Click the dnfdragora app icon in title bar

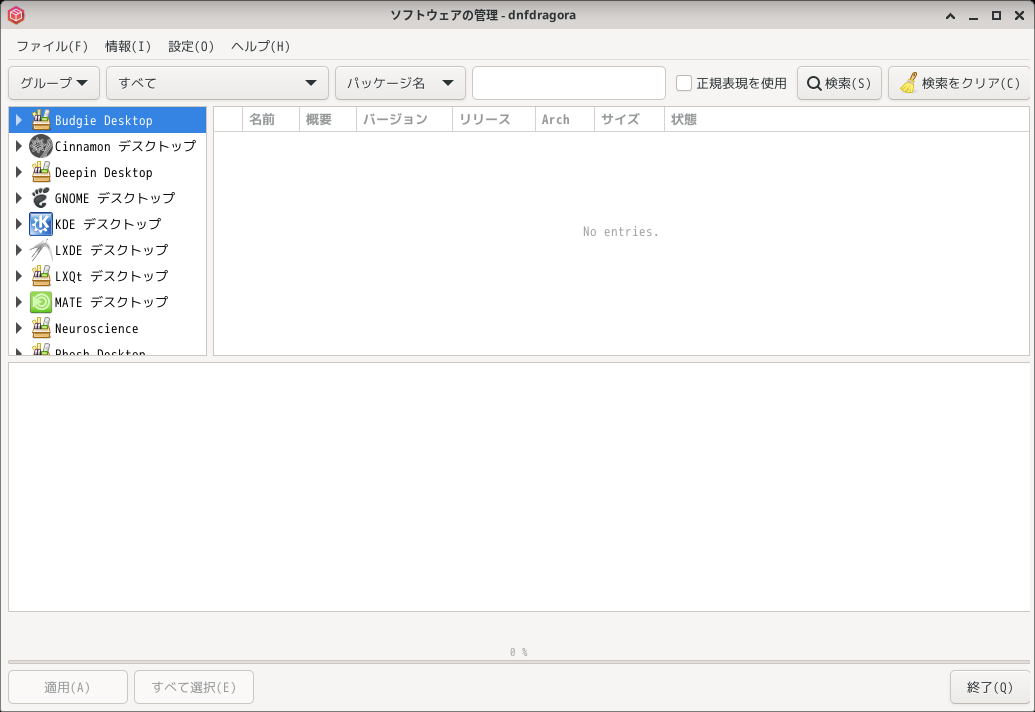[x=16, y=15]
